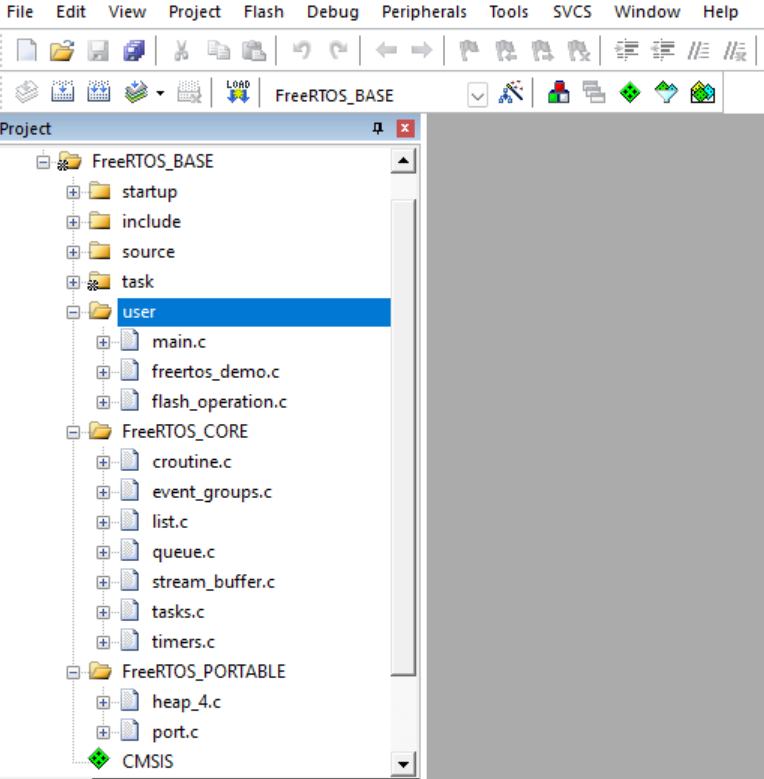Click the Save All icon
This screenshot has width=764, height=779.
(x=134, y=50)
